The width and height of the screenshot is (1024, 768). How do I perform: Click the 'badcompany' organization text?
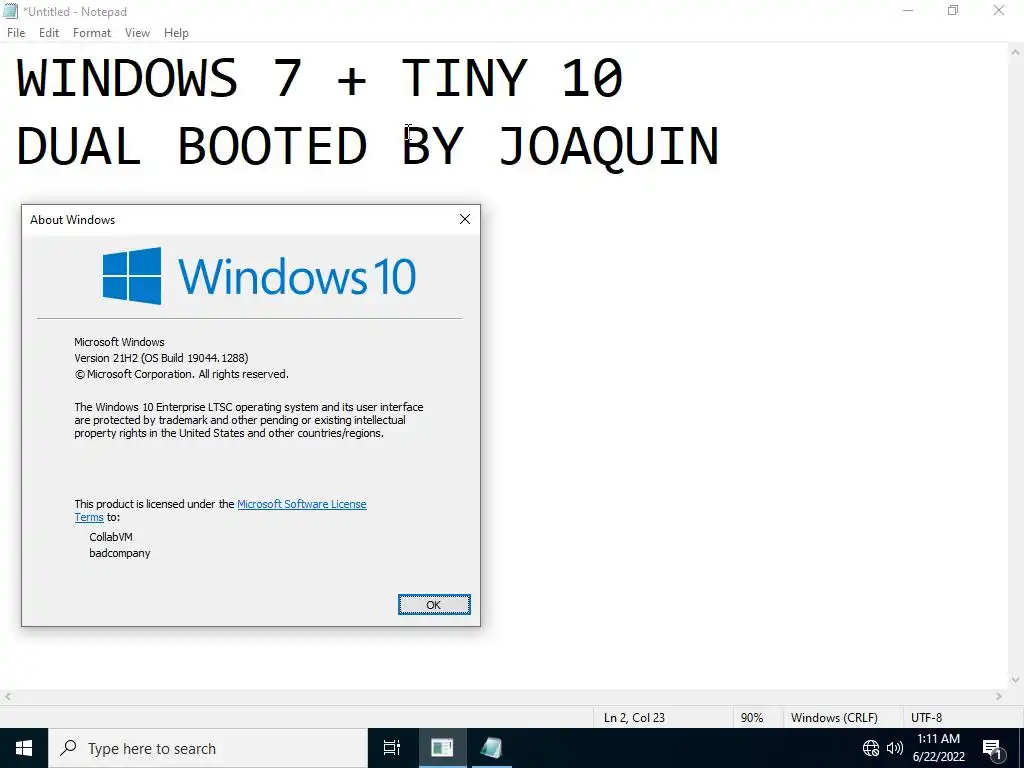click(120, 553)
